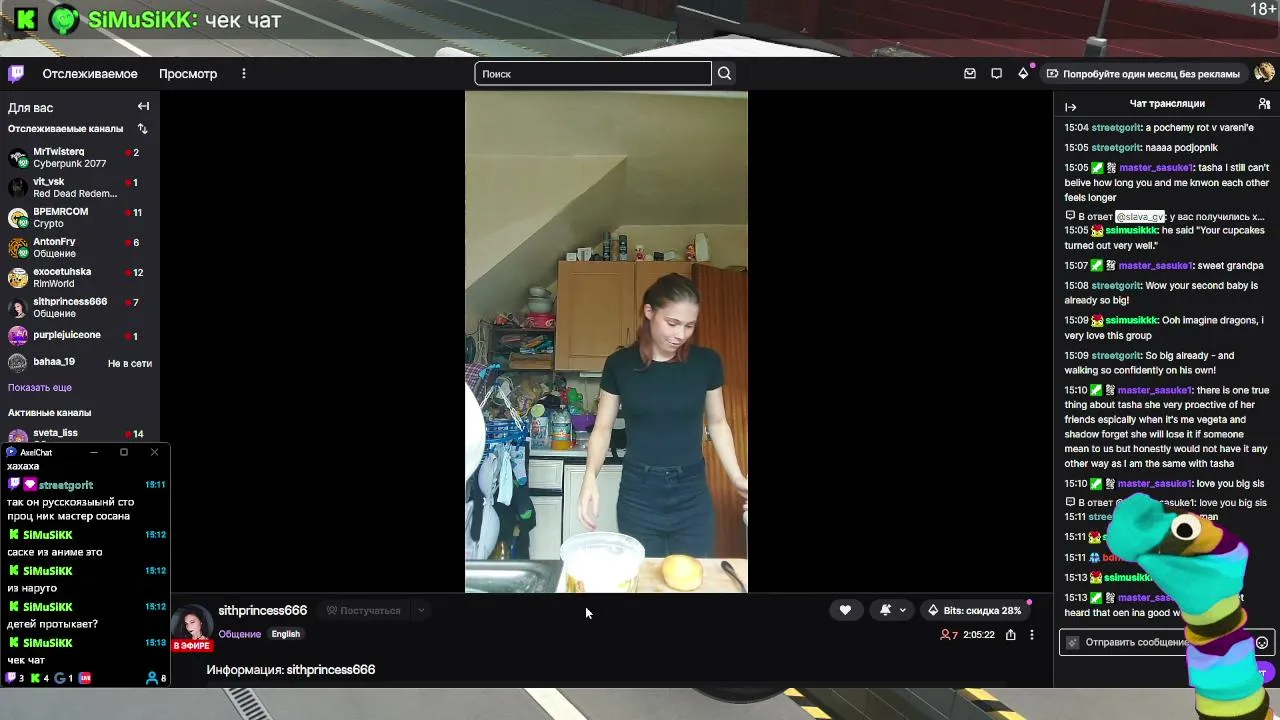Open the Просмотр tab
Image resolution: width=1280 pixels, height=720 pixels.
pyautogui.click(x=188, y=74)
